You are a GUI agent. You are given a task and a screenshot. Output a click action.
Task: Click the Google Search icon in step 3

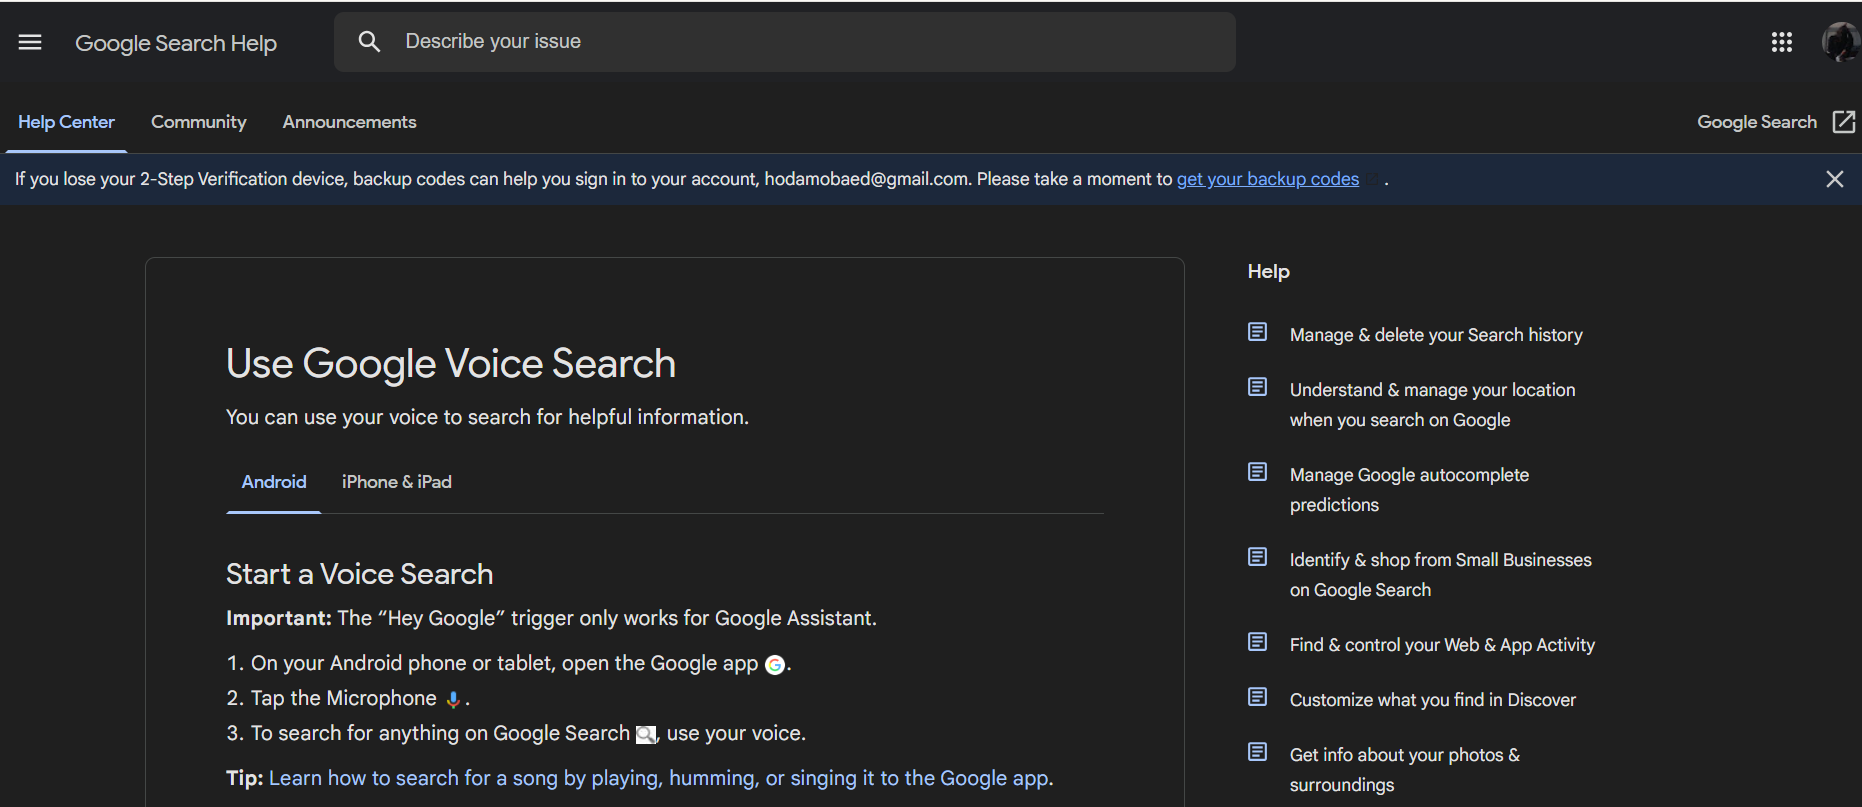pos(646,735)
